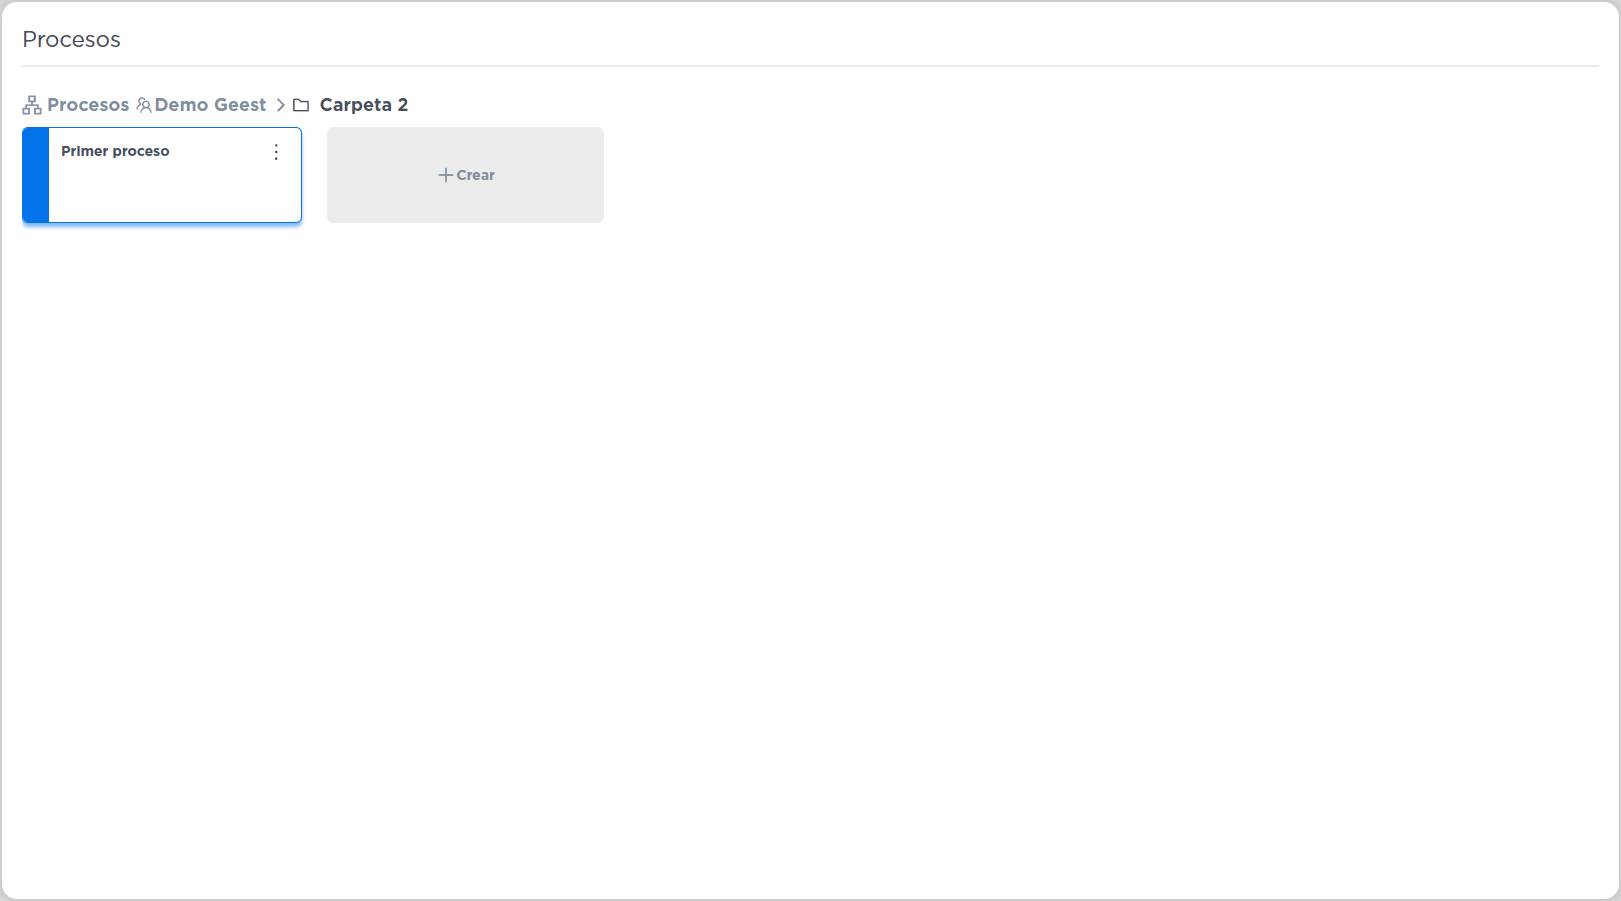The width and height of the screenshot is (1621, 901).
Task: Click the Crear label text
Action: tap(476, 175)
